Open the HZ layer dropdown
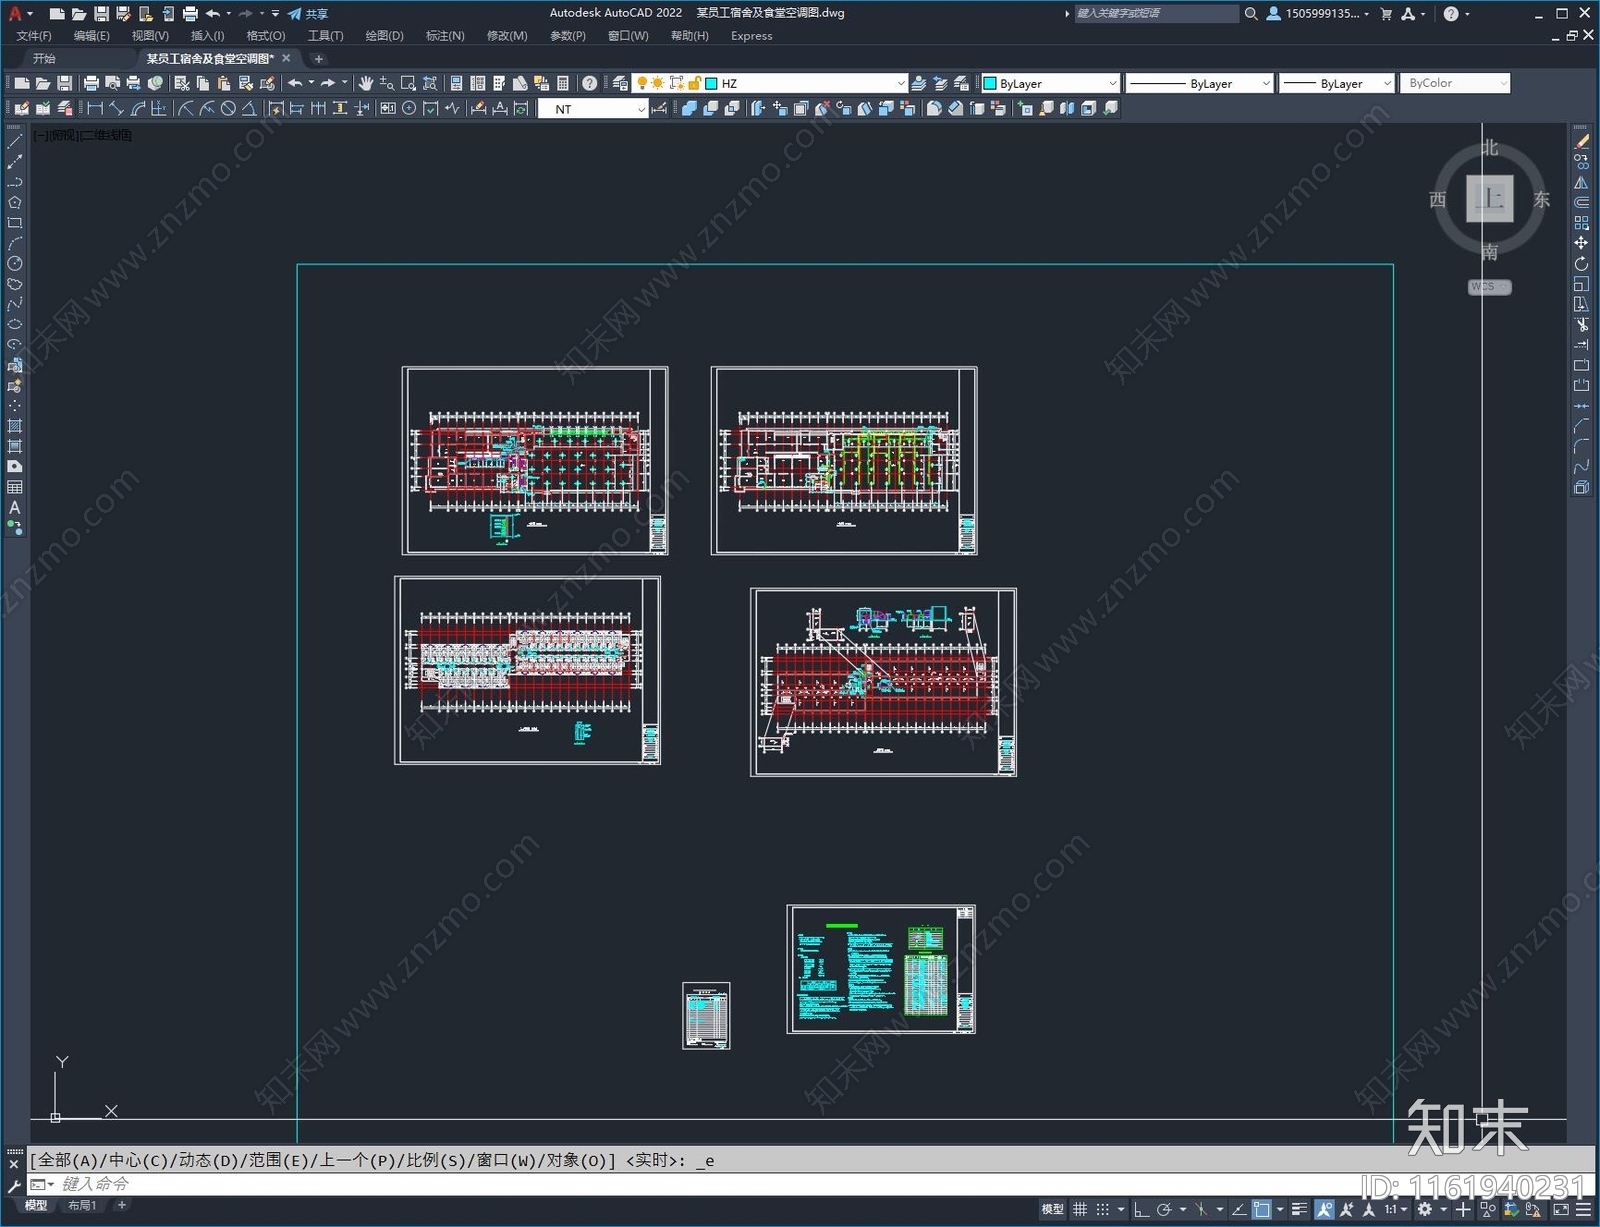1600x1227 pixels. coord(804,83)
